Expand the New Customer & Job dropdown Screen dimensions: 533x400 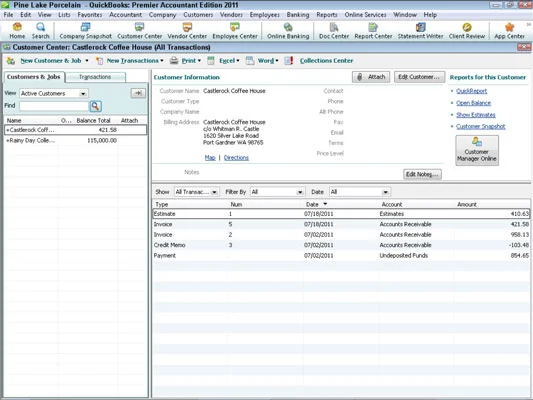[x=87, y=61]
